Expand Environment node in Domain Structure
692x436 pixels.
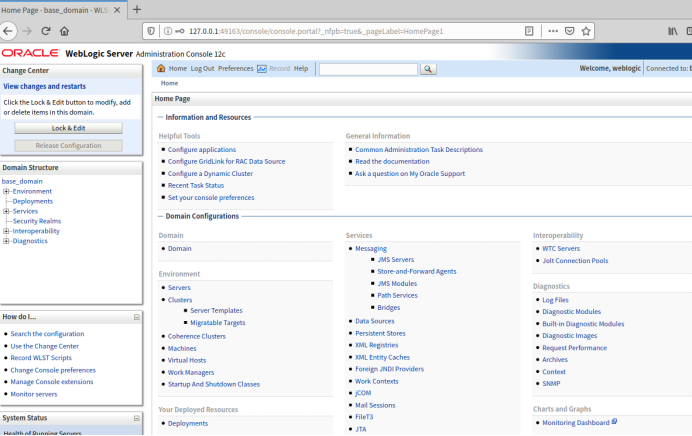point(6,192)
